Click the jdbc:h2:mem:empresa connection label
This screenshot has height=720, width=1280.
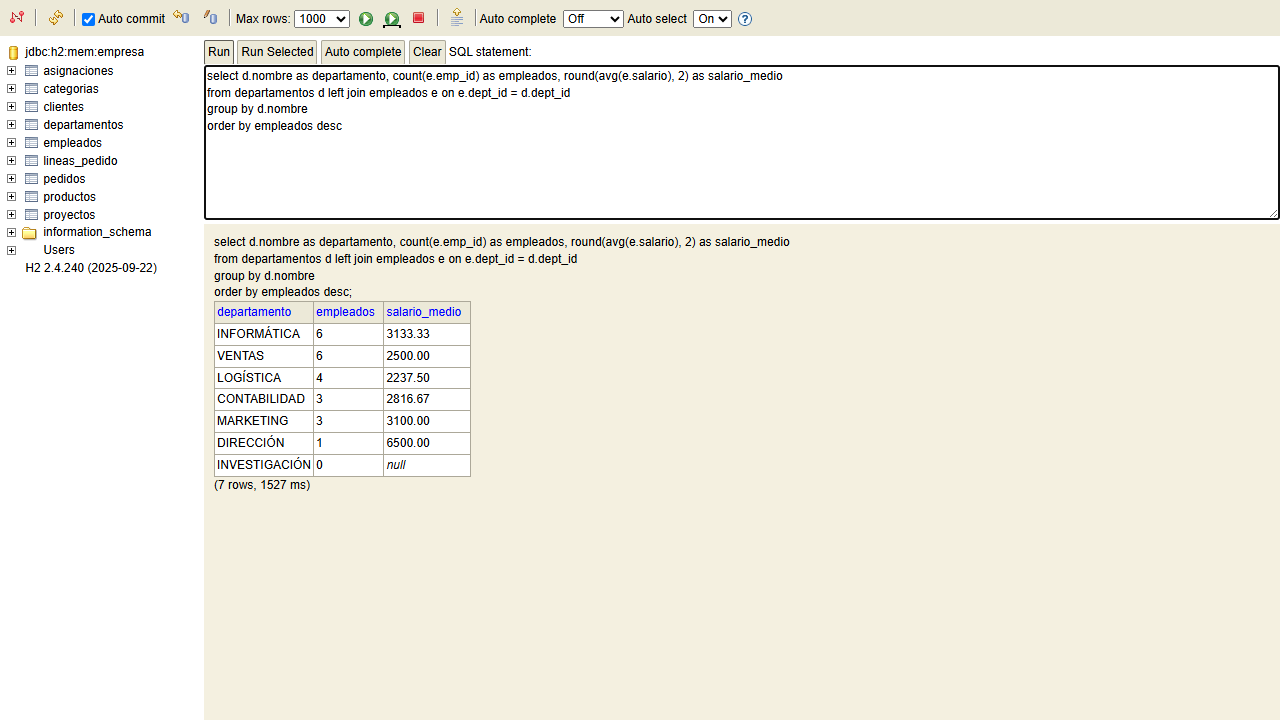[x=85, y=52]
